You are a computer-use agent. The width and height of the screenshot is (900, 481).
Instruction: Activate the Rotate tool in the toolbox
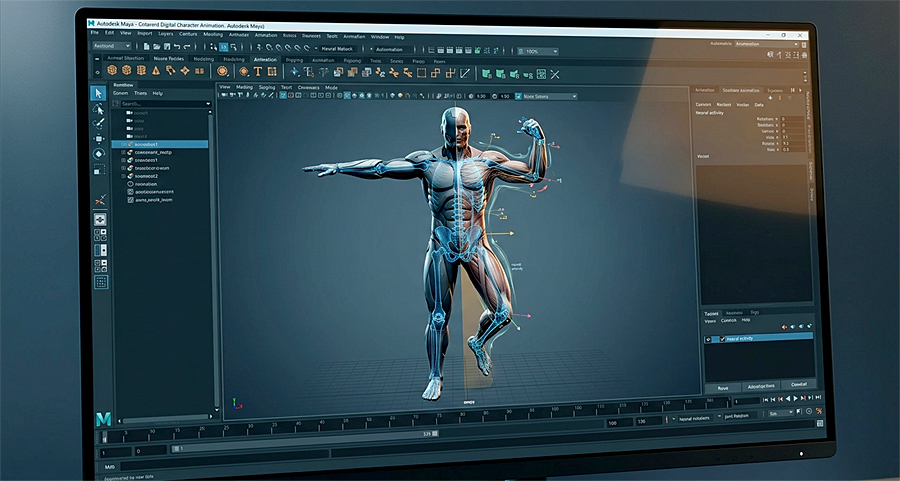(99, 154)
